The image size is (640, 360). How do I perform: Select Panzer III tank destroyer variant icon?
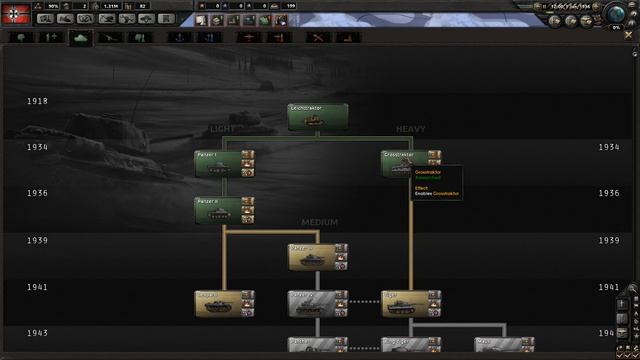341,248
